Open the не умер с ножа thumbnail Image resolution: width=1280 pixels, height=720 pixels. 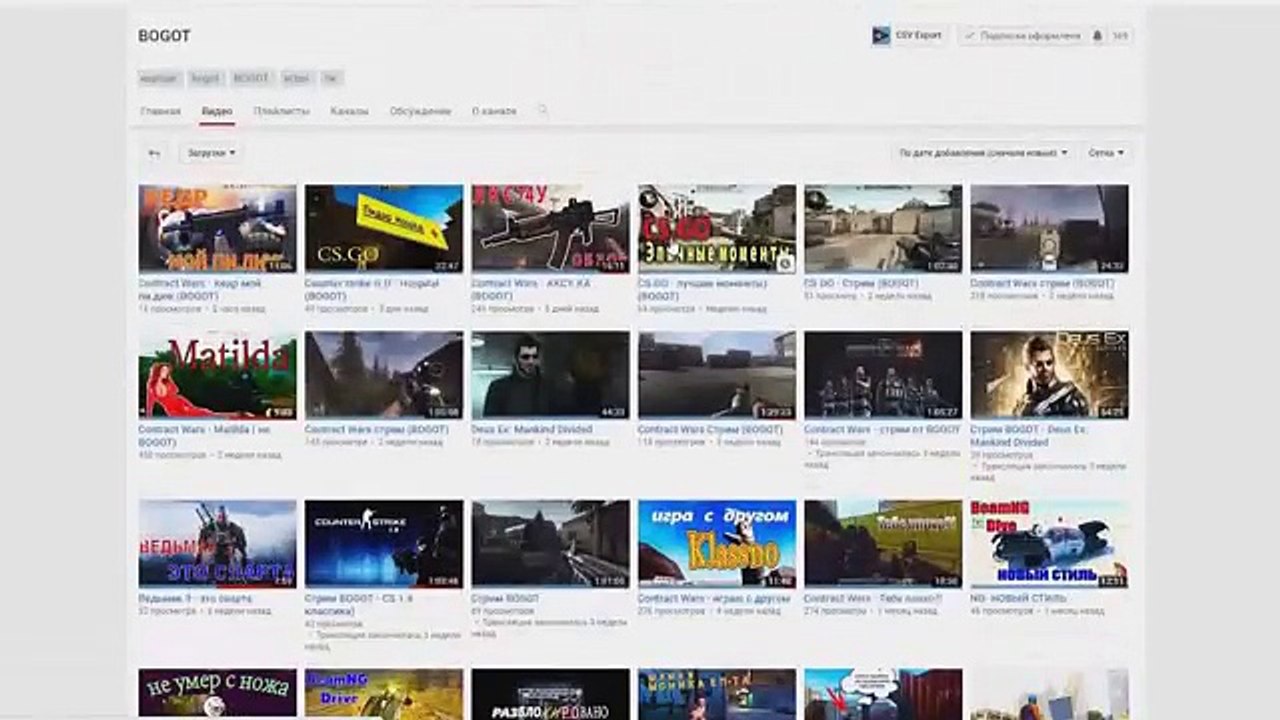217,693
